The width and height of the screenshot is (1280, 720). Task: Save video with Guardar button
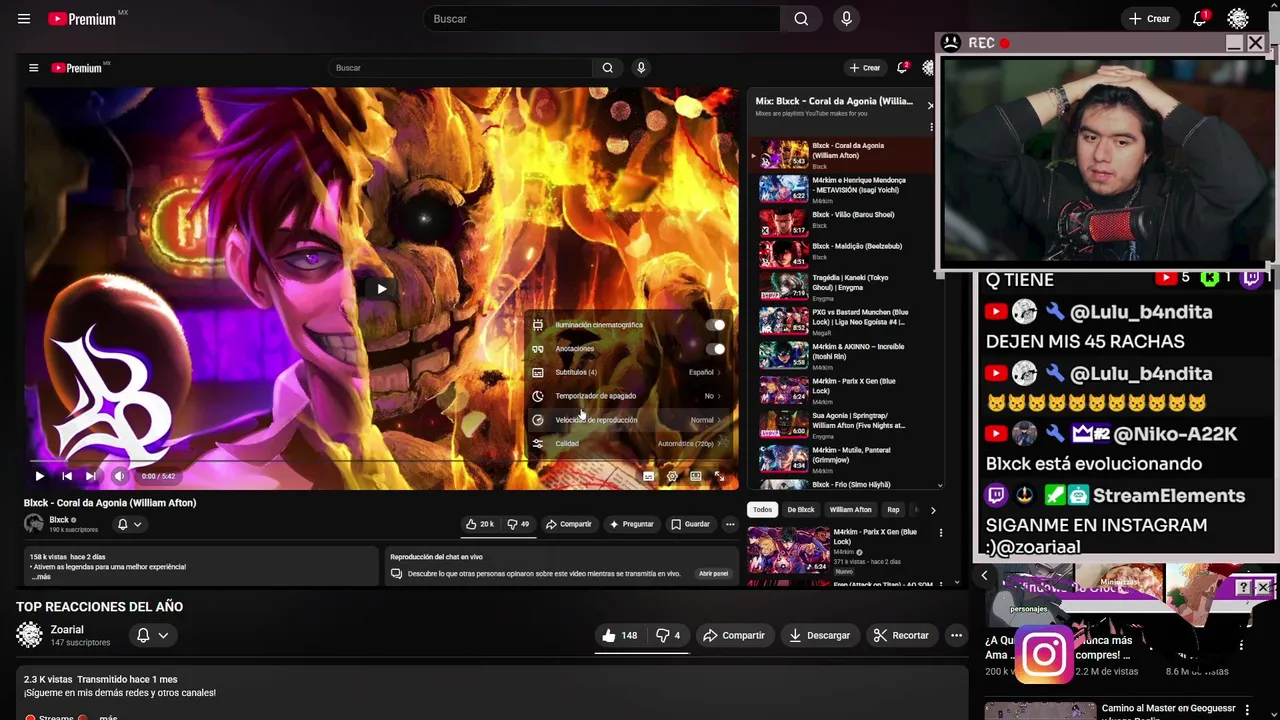click(x=690, y=524)
